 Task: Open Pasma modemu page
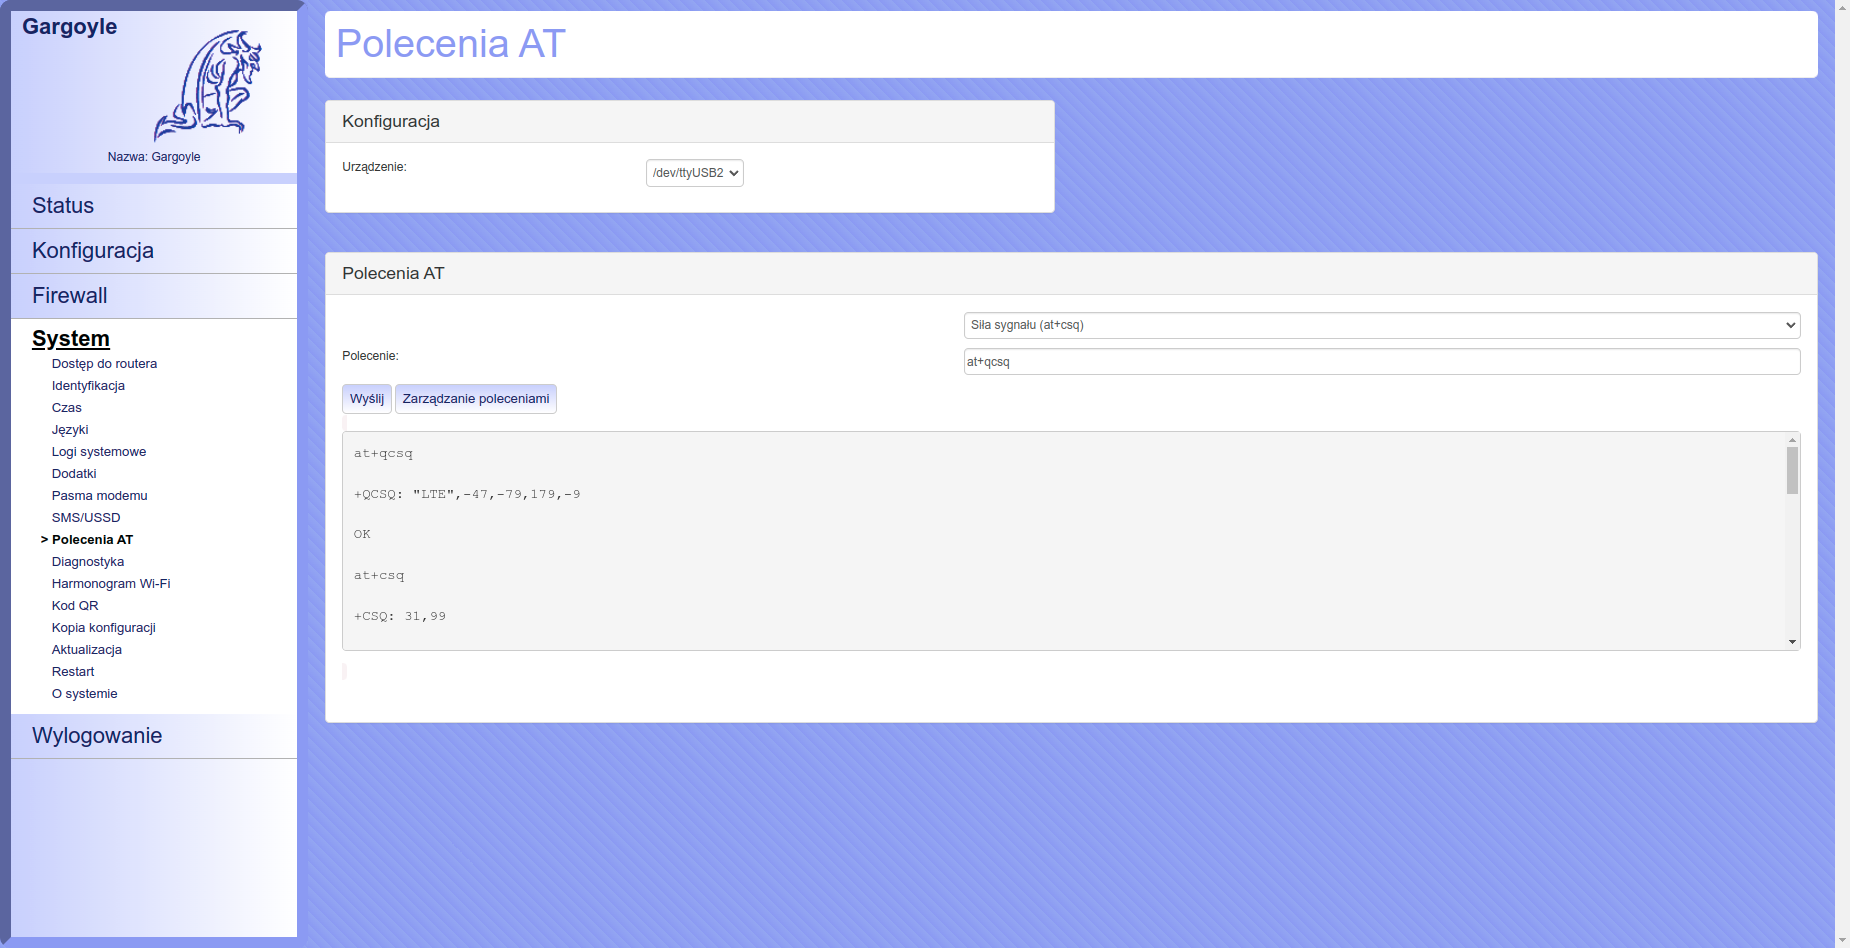100,496
